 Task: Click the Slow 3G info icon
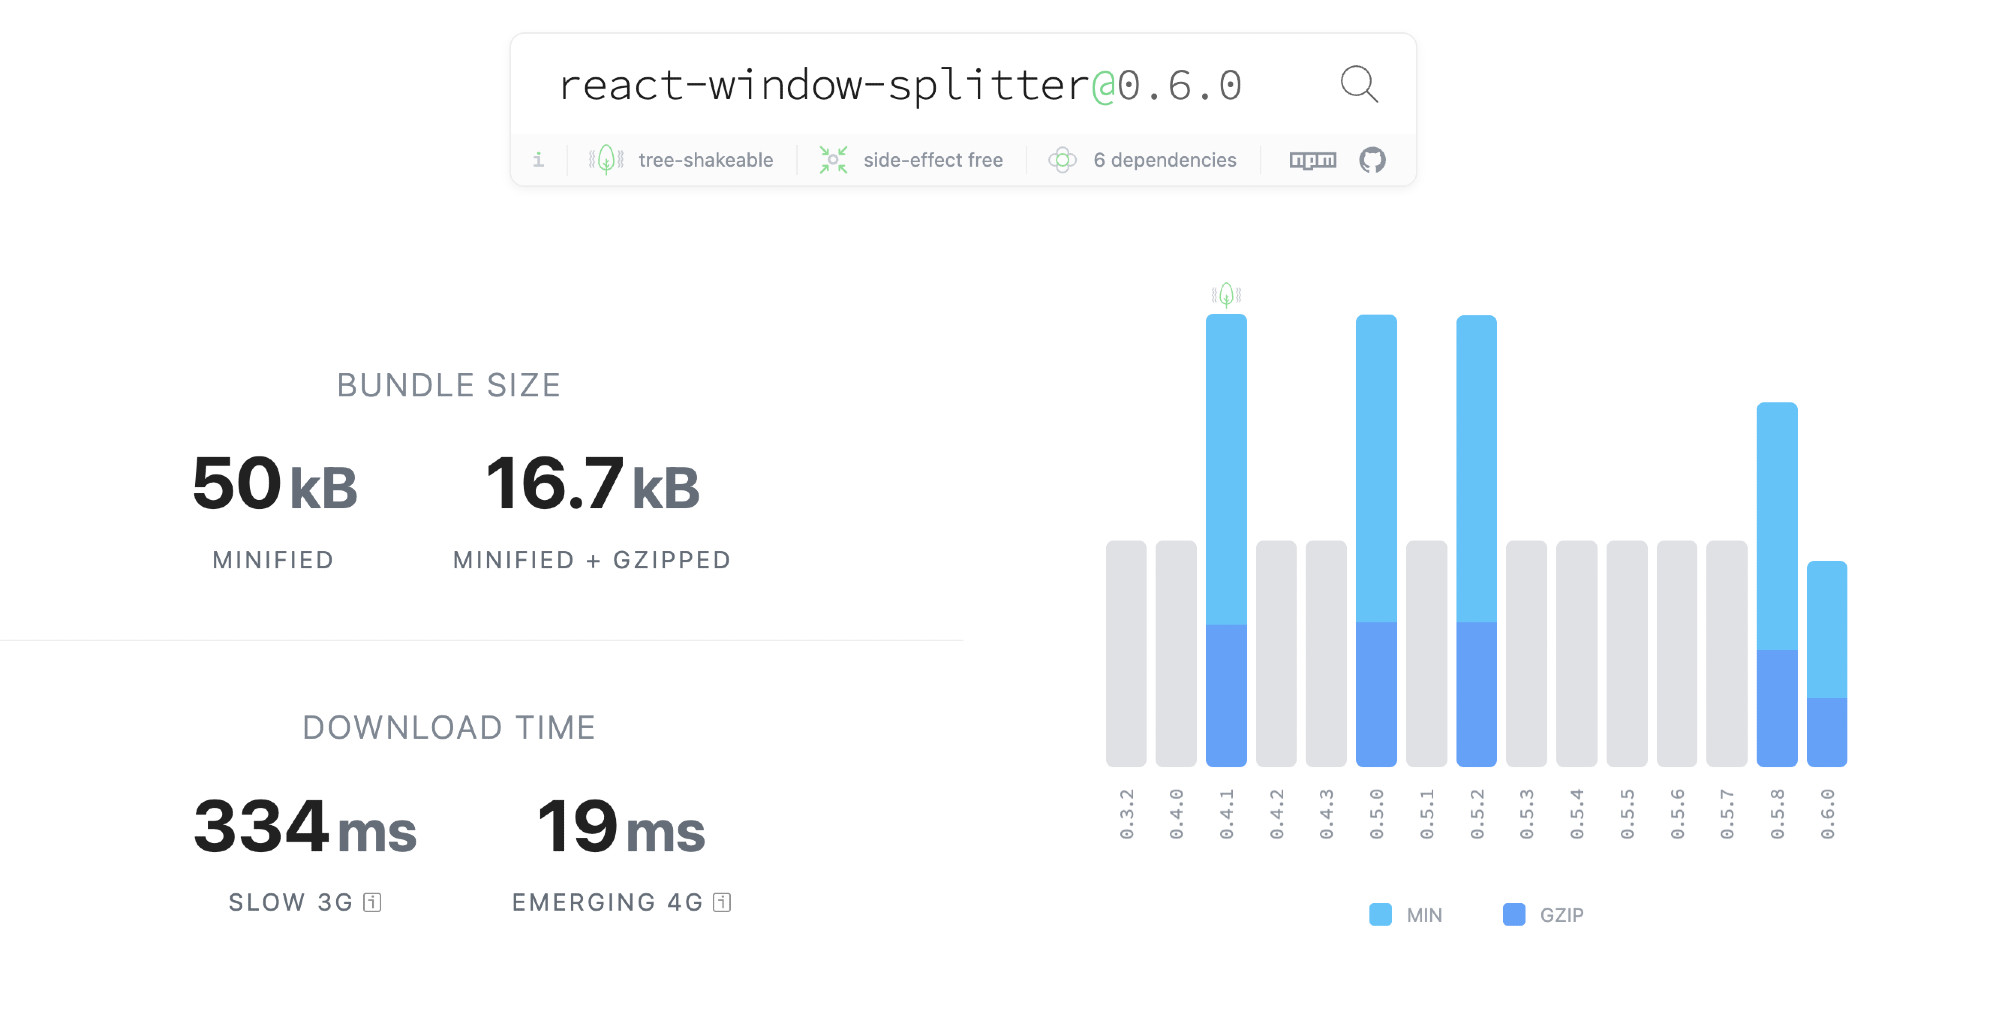(x=372, y=902)
